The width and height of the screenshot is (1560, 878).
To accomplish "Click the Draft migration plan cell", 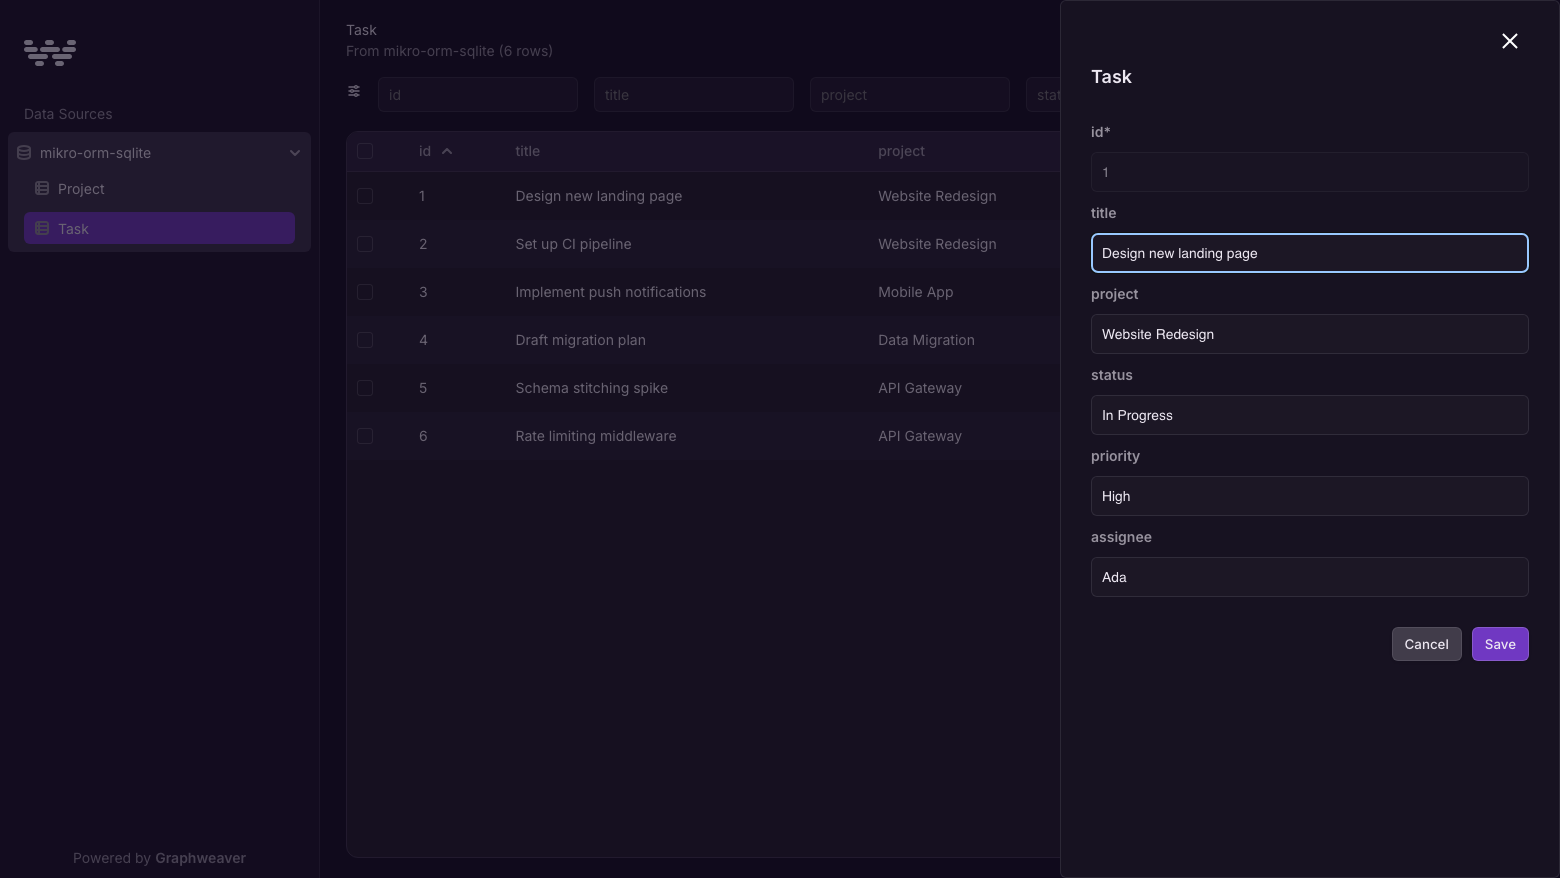I will 580,340.
